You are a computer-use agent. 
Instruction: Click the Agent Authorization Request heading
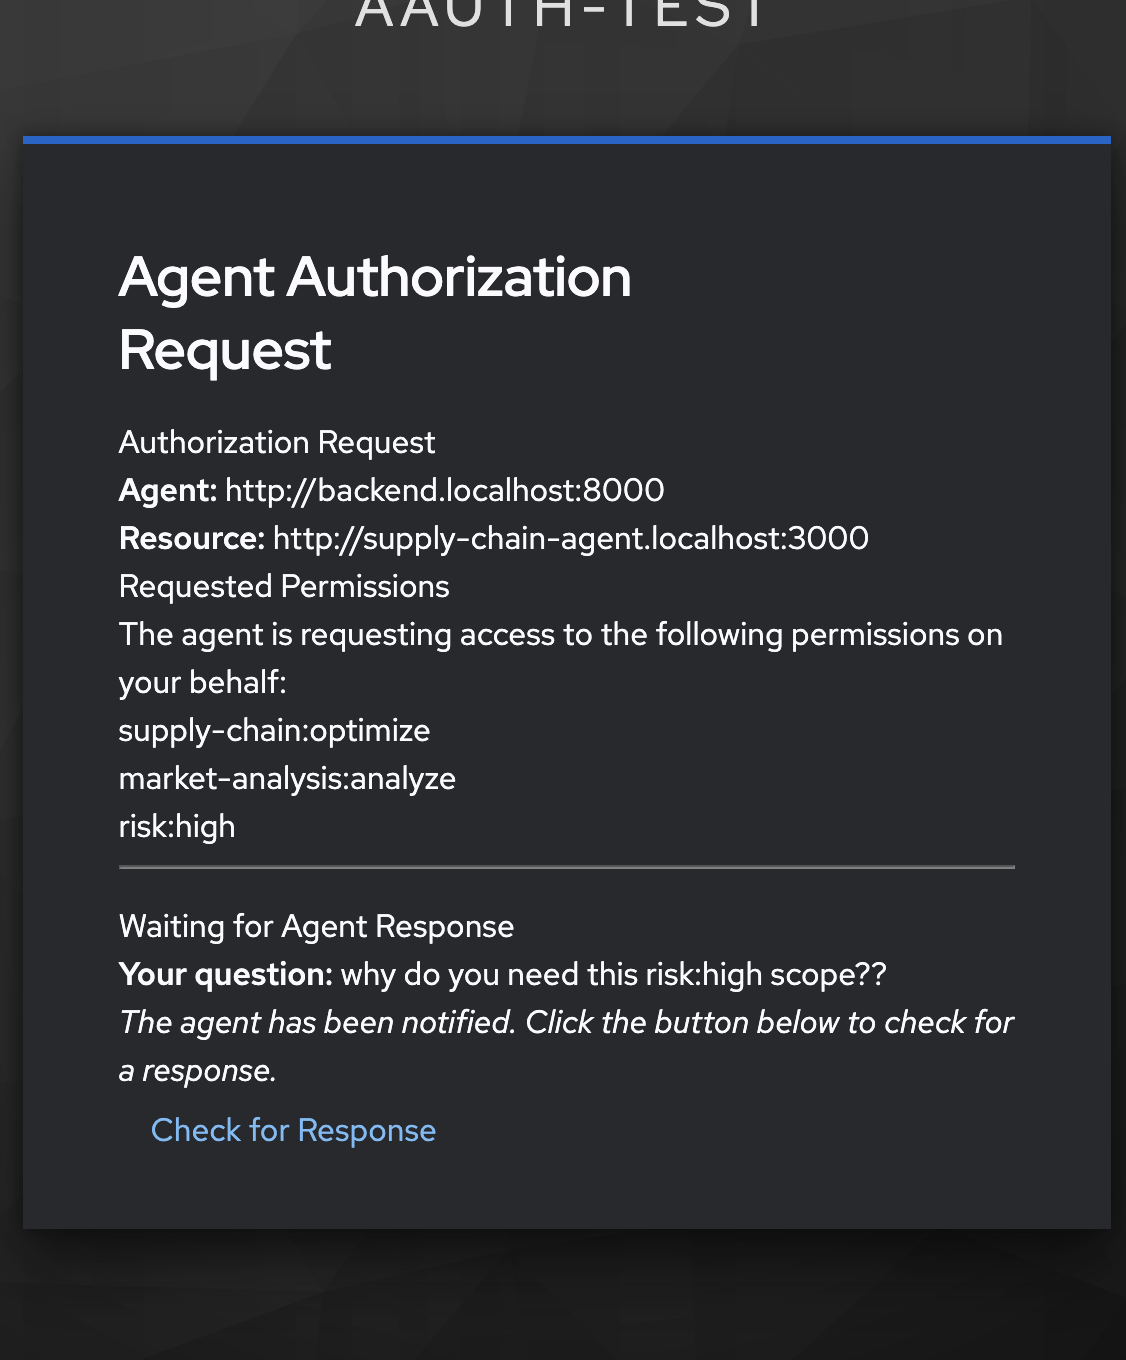pos(375,277)
